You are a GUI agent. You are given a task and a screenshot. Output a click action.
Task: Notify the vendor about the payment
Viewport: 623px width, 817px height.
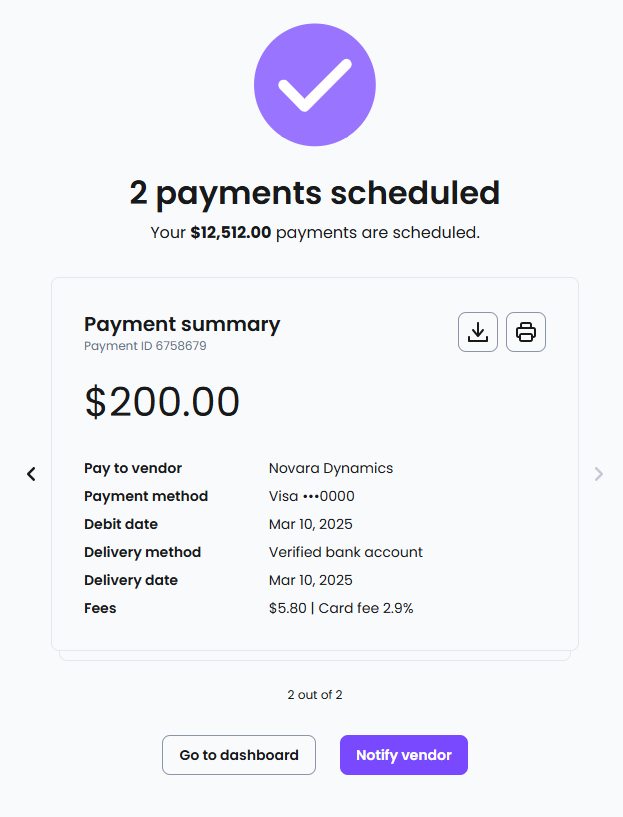coord(404,755)
